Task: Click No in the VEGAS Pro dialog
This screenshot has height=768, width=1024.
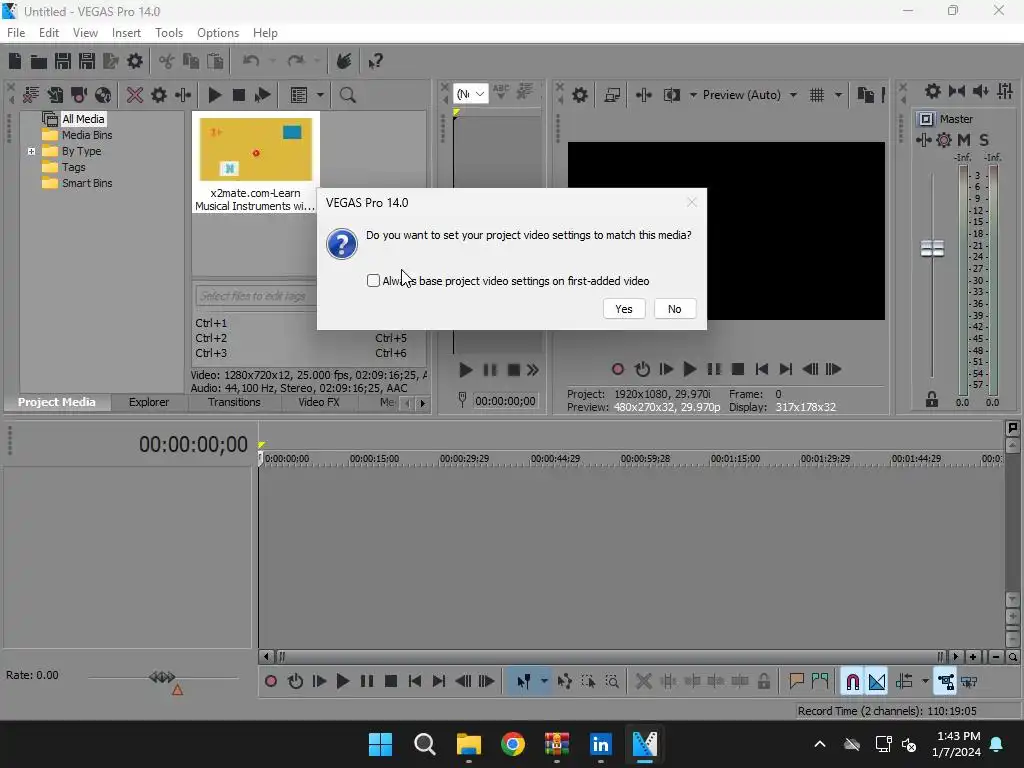Action: [x=675, y=309]
